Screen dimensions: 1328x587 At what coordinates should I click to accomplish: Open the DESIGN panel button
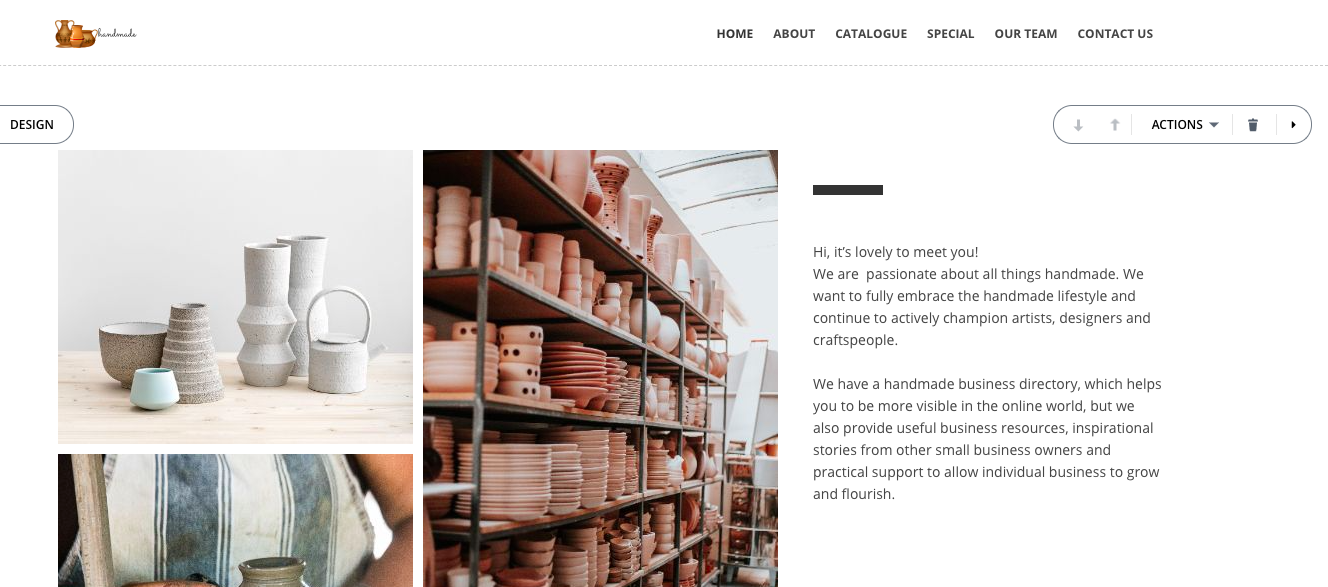tap(32, 125)
